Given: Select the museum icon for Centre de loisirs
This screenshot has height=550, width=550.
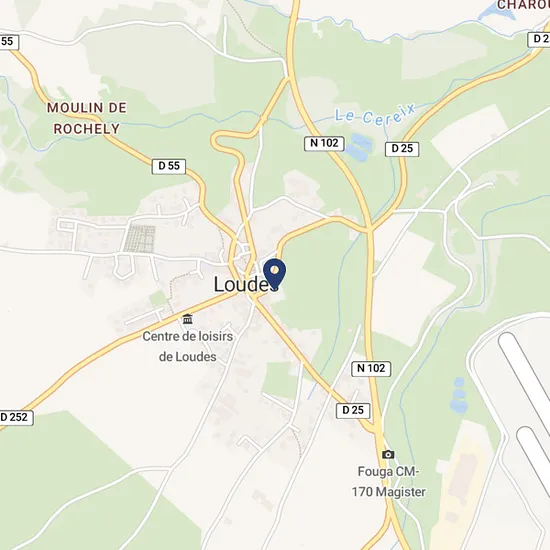Looking at the screenshot, I should click(188, 319).
